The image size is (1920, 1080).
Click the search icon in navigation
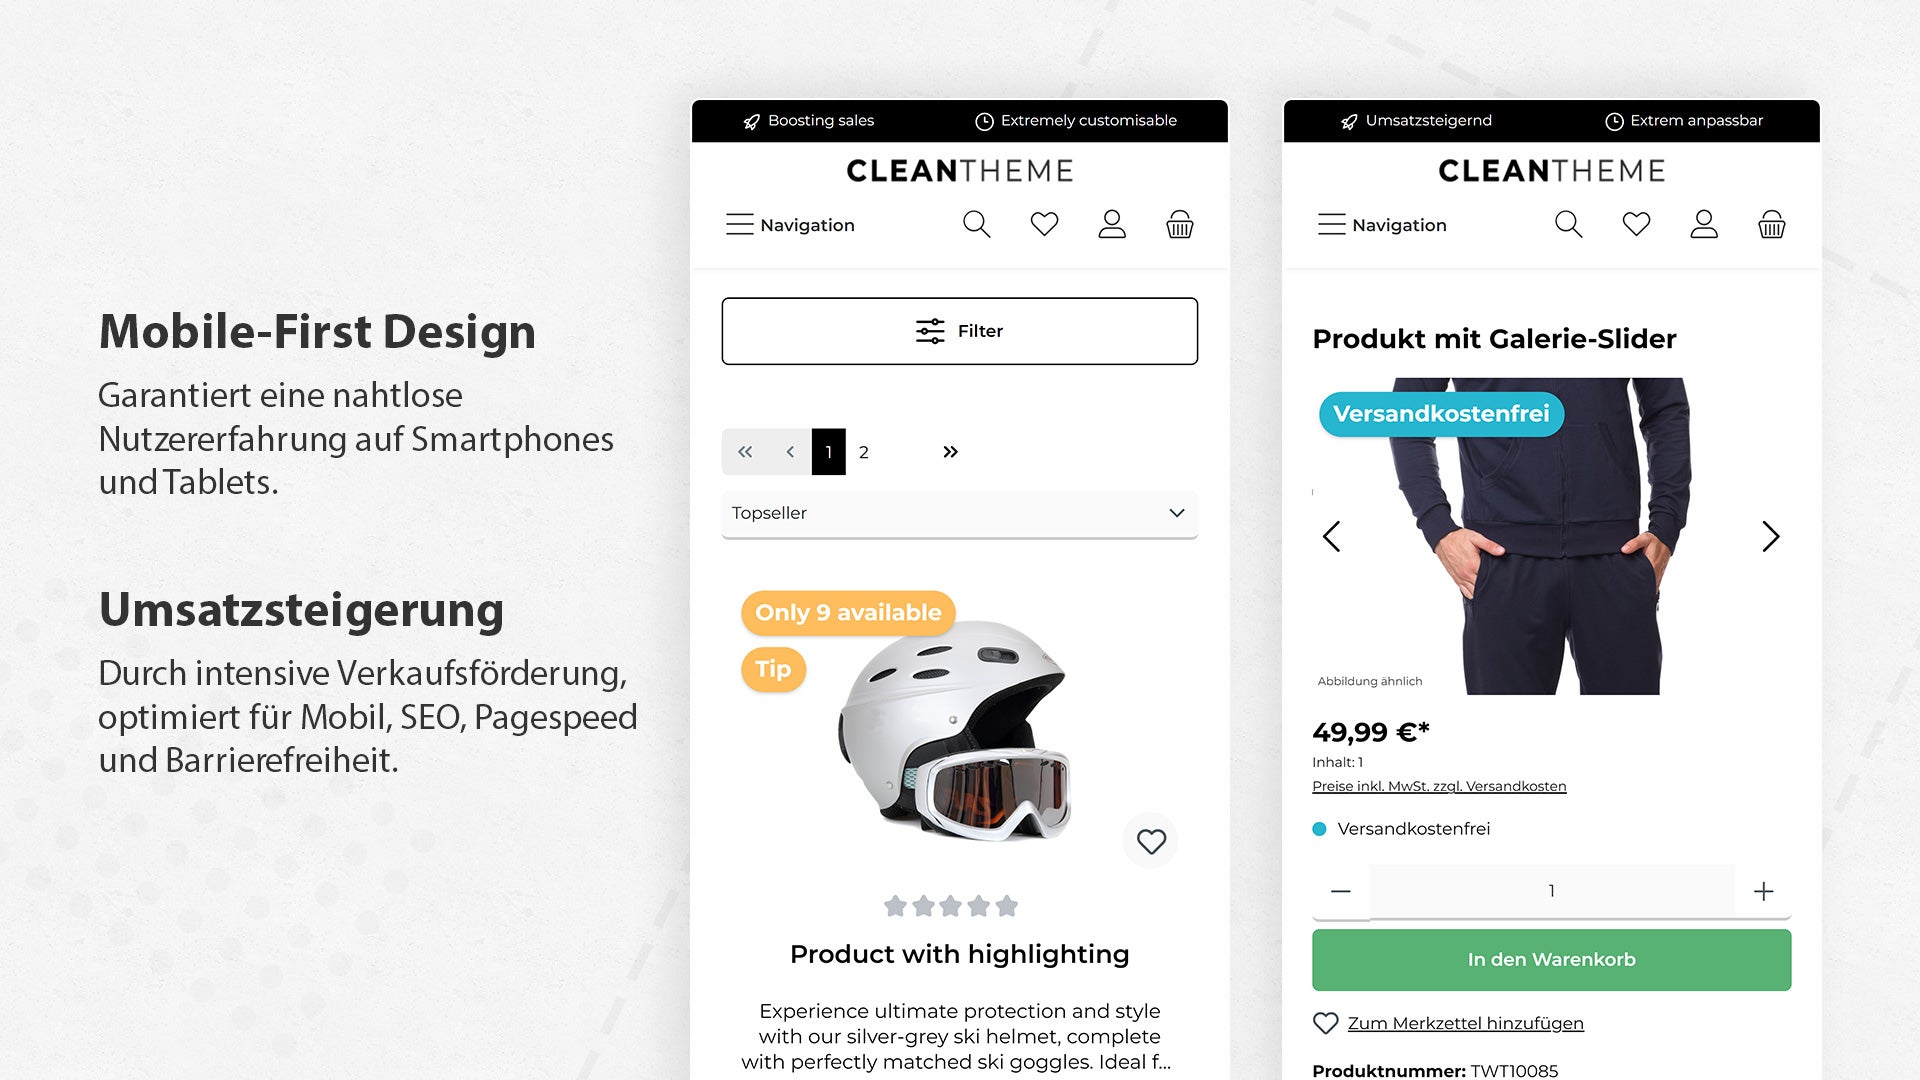pyautogui.click(x=976, y=224)
